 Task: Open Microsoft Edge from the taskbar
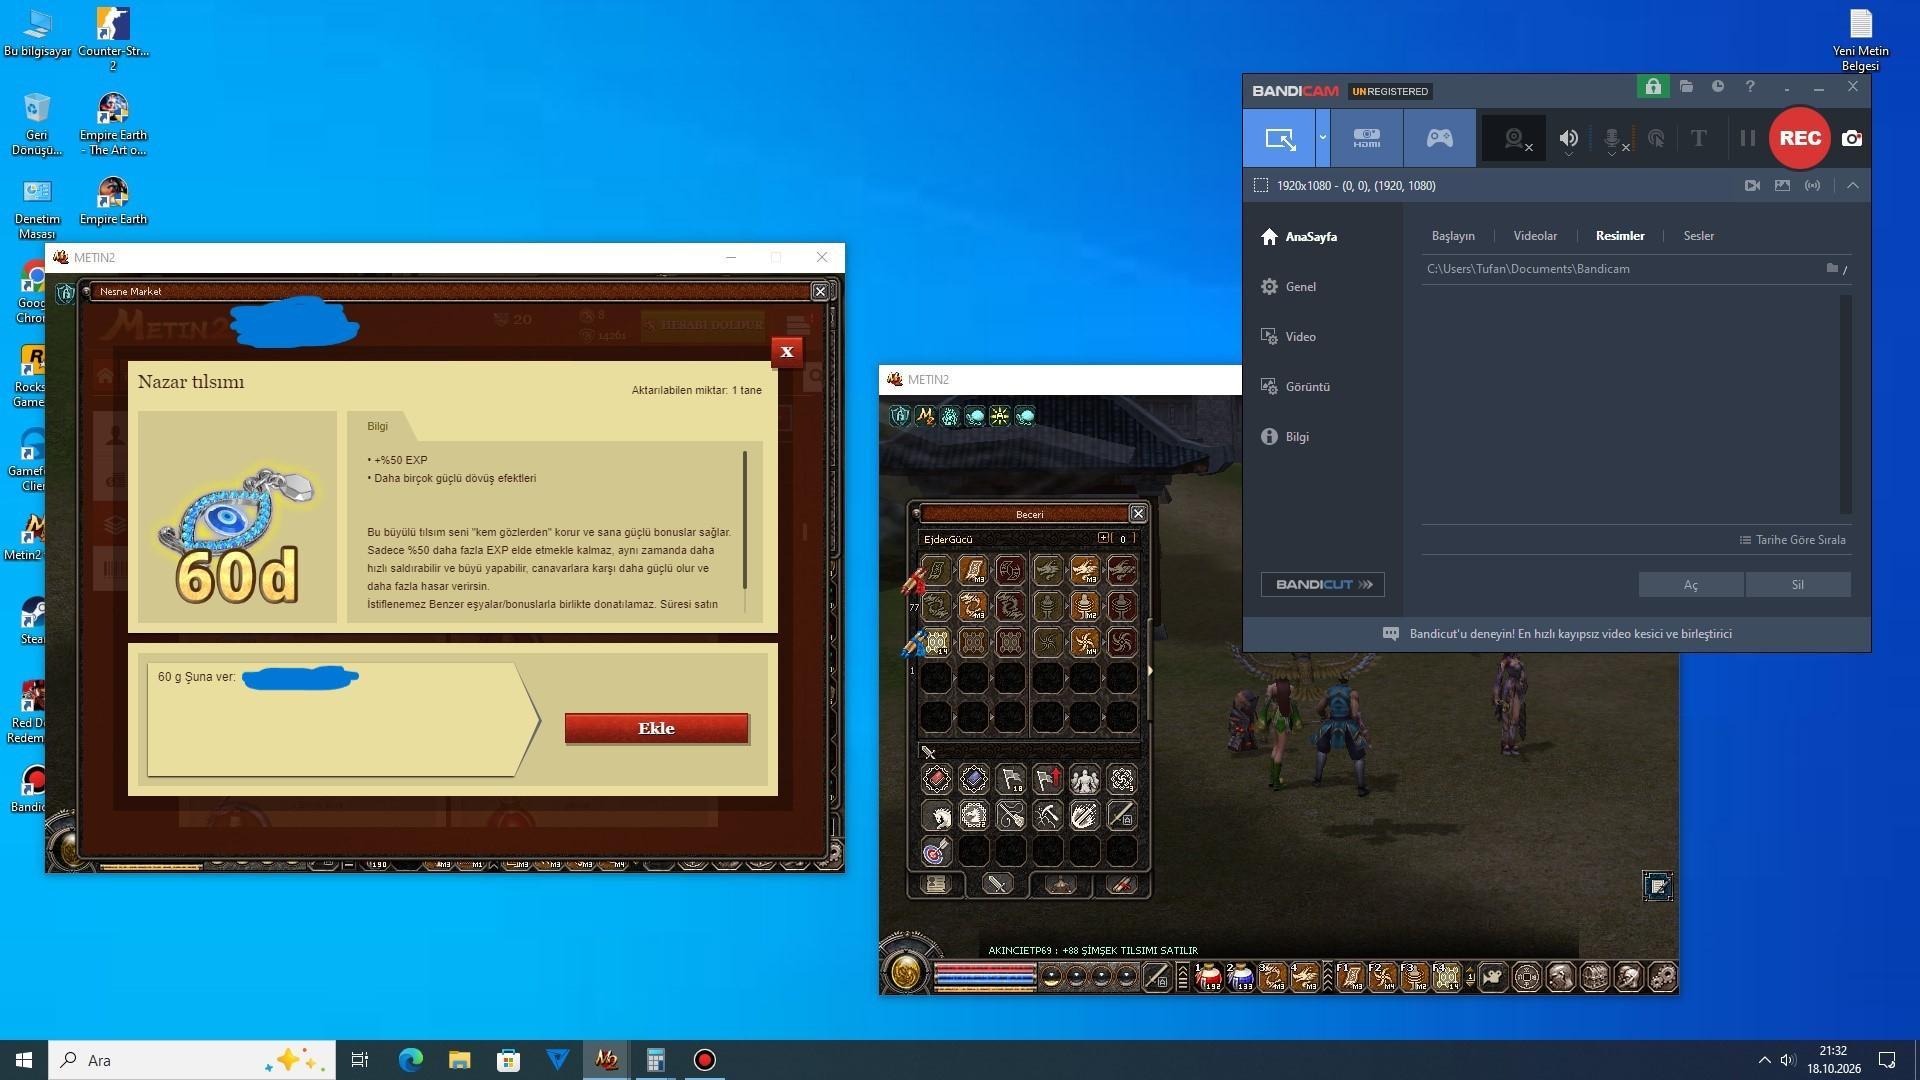[x=410, y=1060]
